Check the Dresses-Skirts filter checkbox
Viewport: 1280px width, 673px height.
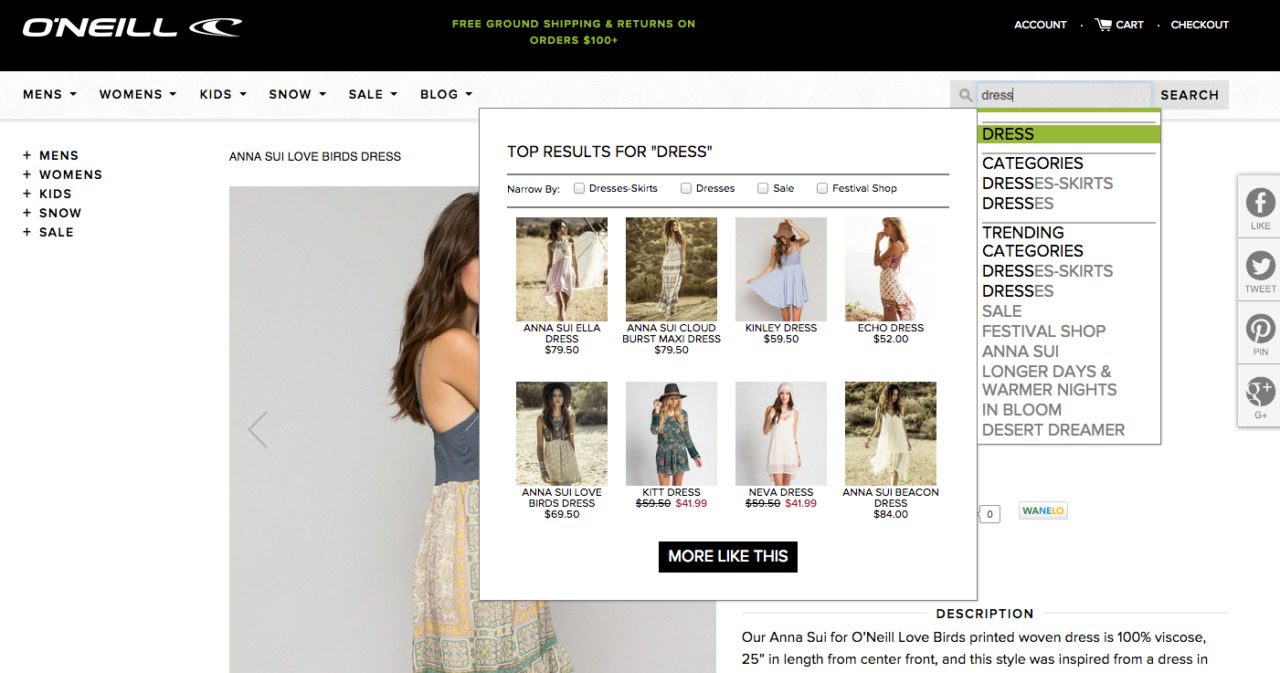coord(579,188)
